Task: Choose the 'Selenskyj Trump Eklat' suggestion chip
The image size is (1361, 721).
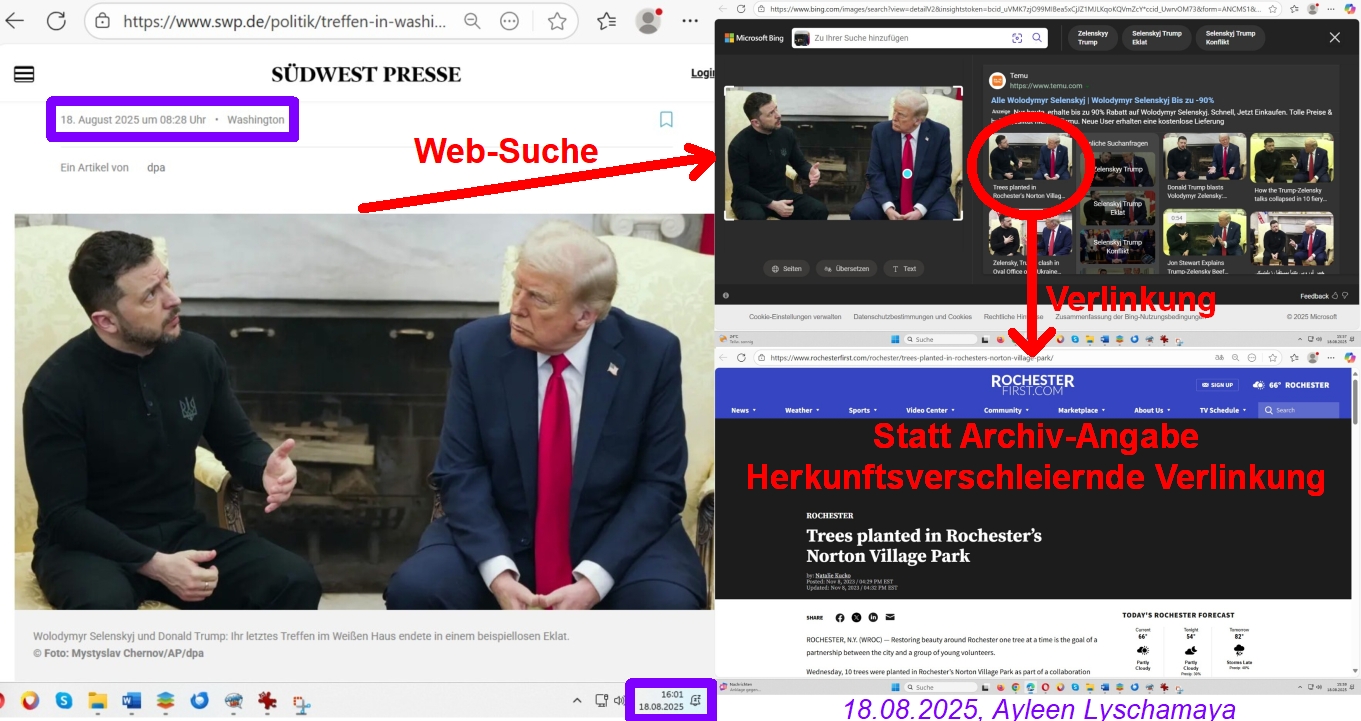Action: [1156, 38]
